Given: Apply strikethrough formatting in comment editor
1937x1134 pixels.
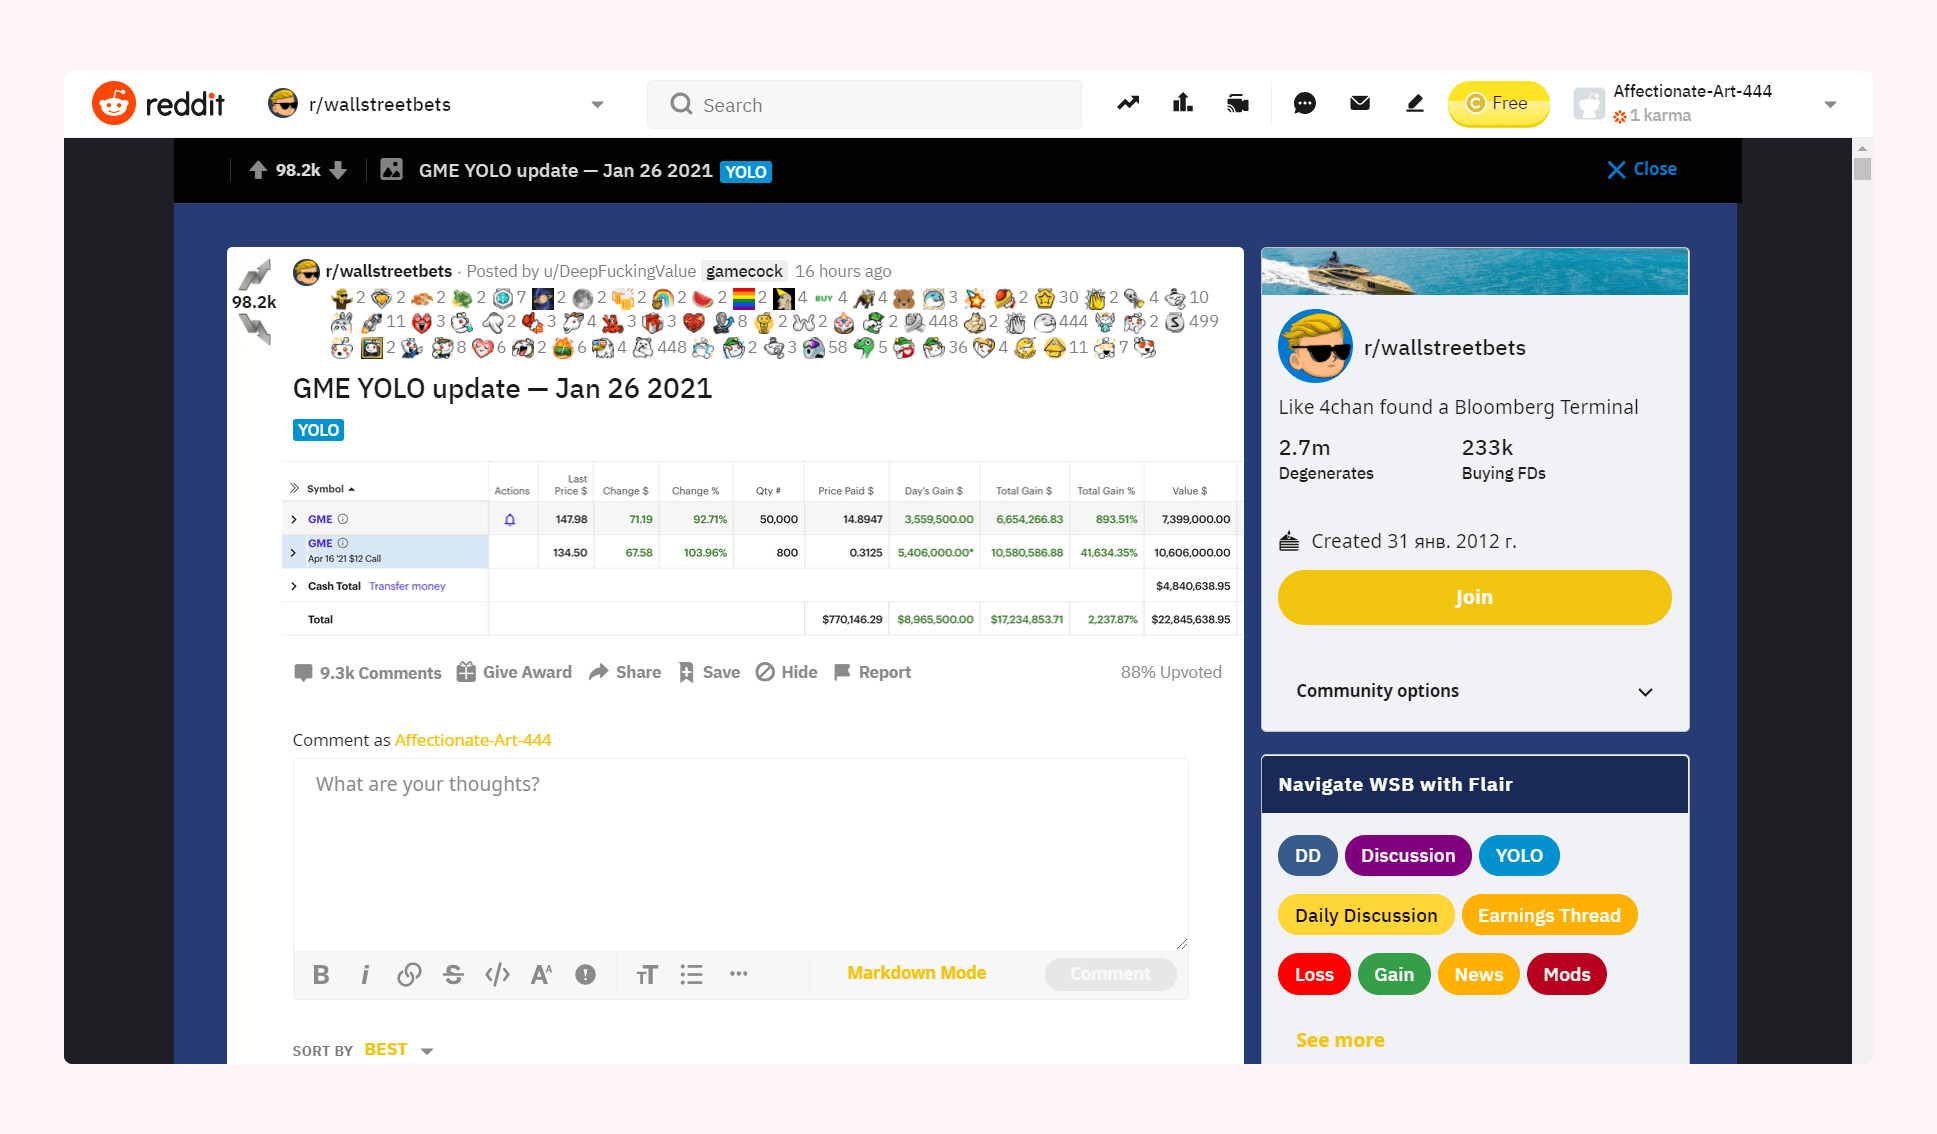Looking at the screenshot, I should pyautogui.click(x=453, y=974).
